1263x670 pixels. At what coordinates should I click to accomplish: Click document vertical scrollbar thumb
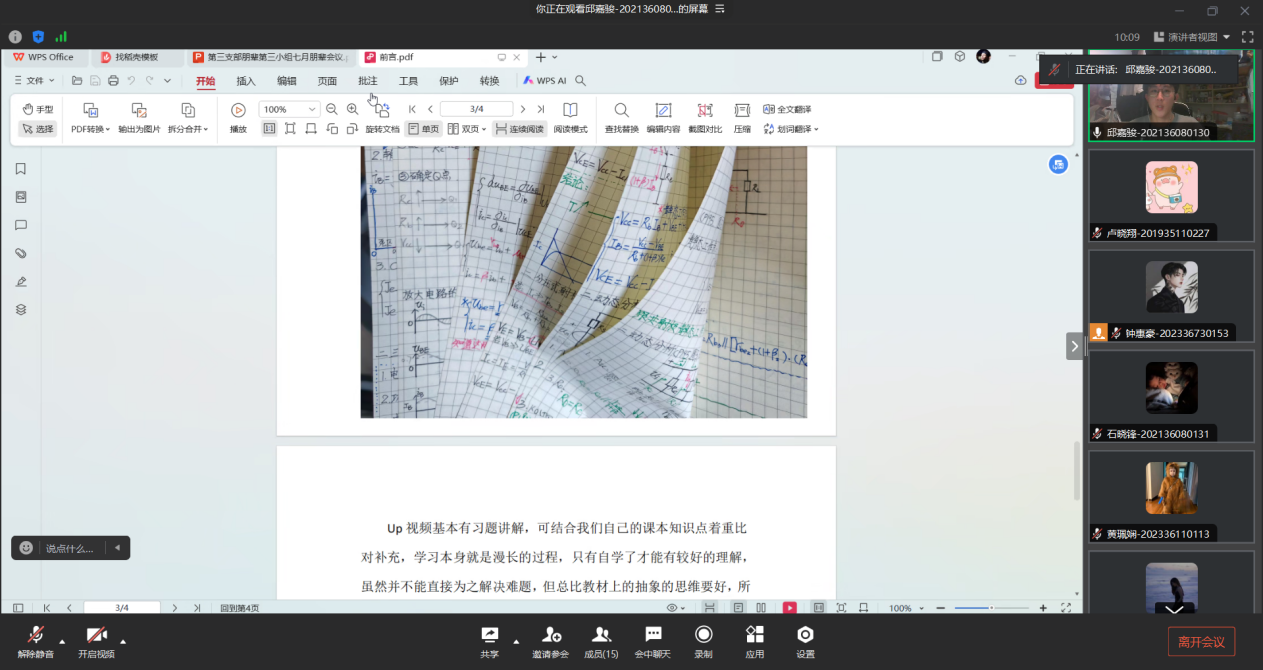pyautogui.click(x=1077, y=471)
